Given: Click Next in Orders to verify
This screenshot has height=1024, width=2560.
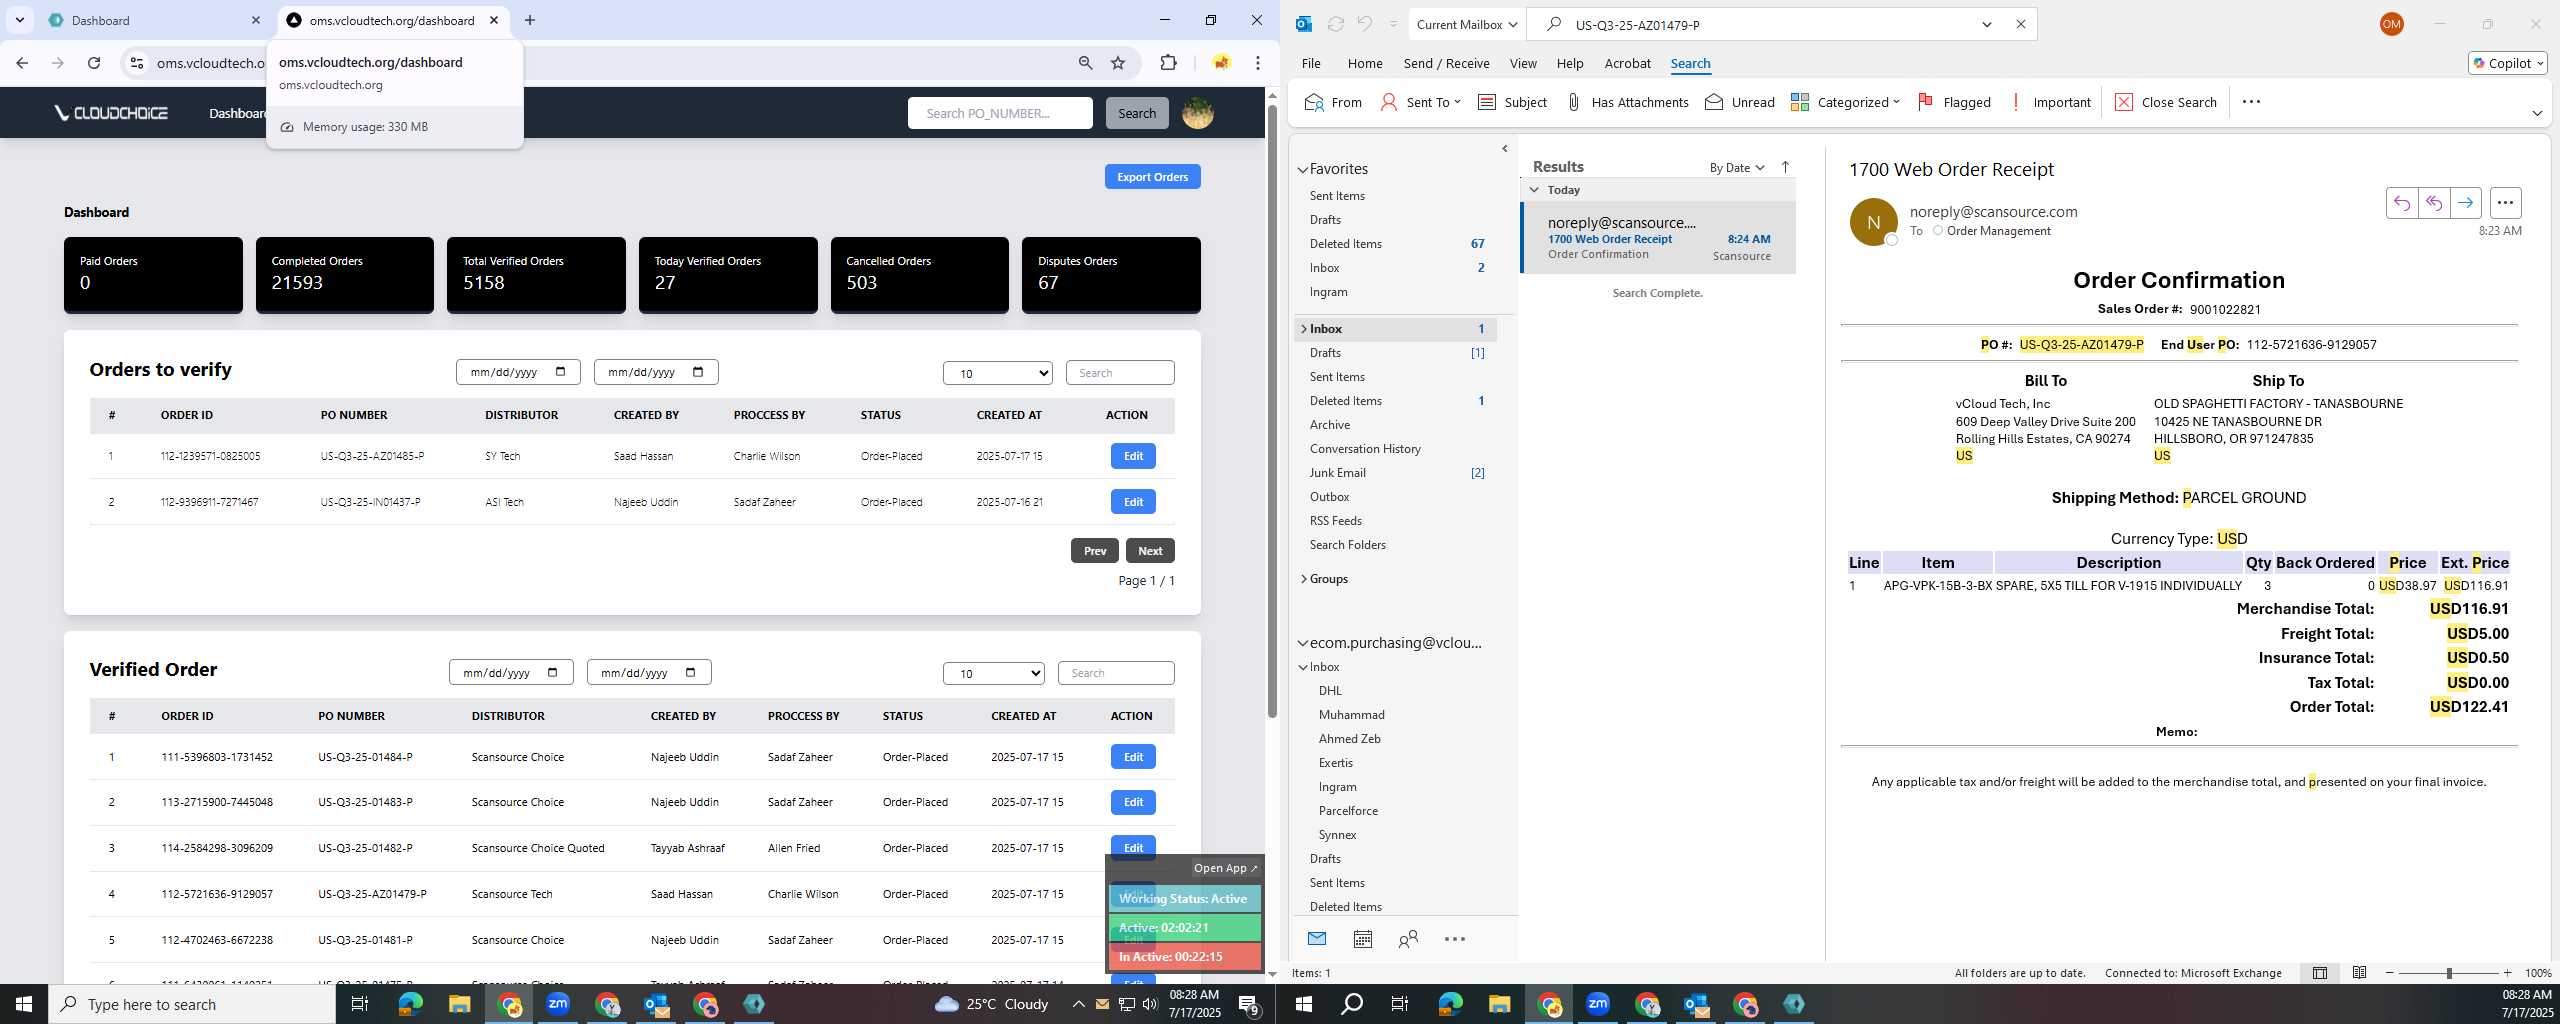Looking at the screenshot, I should 1150,551.
